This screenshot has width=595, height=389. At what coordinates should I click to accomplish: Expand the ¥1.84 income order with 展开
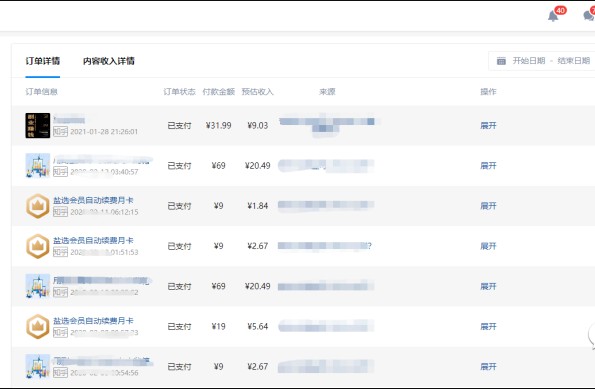coord(488,206)
